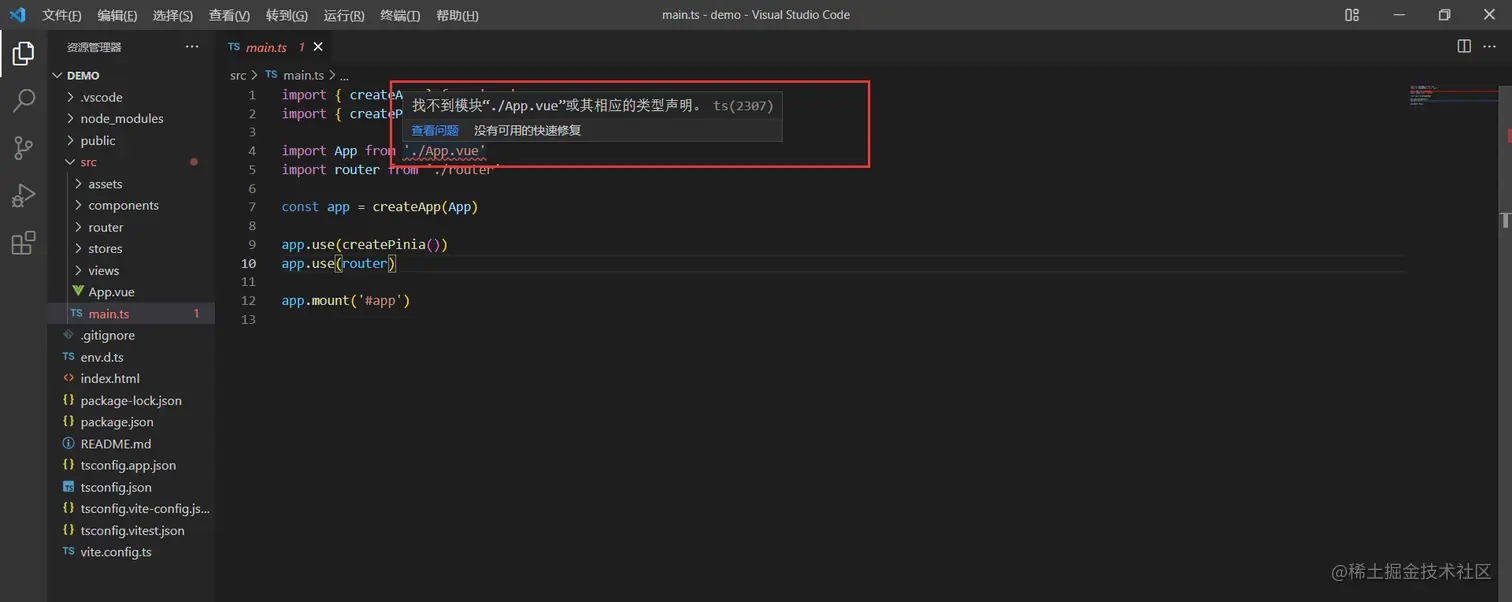Click the app.use(createPinia()) line
Image resolution: width=1512 pixels, height=602 pixels.
coord(364,245)
